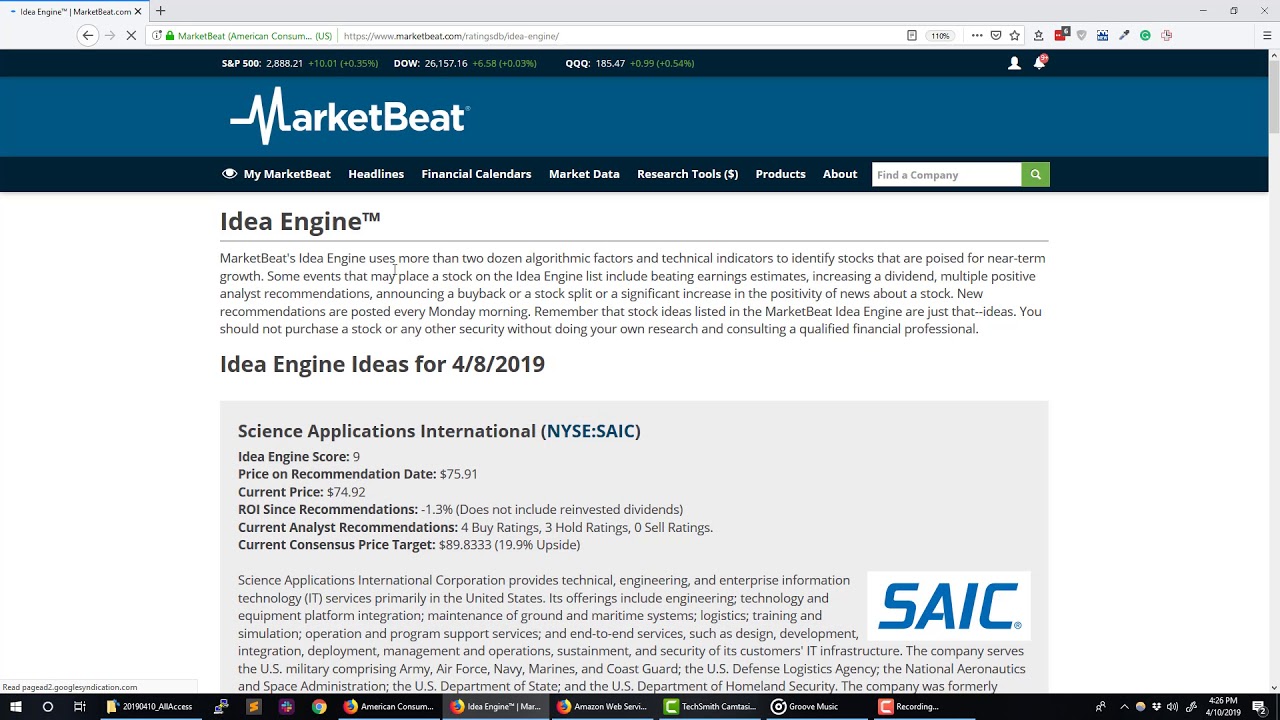Save page to Pocket
Screen dimensions: 1280x720
pos(996,35)
